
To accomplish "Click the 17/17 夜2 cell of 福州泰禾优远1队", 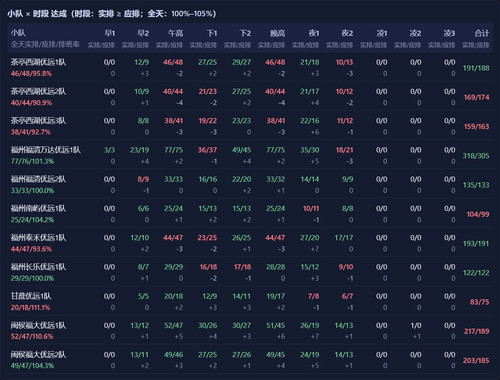I will [344, 238].
